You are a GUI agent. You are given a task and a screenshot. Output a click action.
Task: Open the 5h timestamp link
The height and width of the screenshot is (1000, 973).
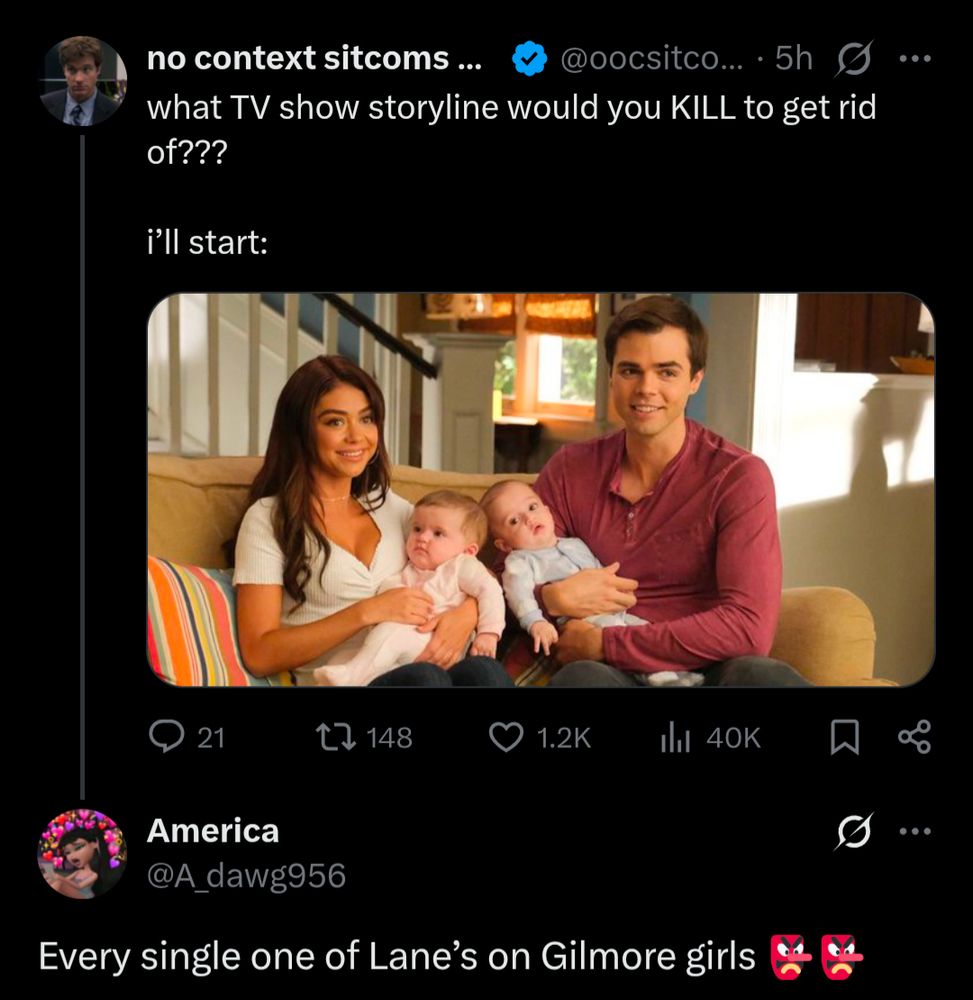(794, 60)
